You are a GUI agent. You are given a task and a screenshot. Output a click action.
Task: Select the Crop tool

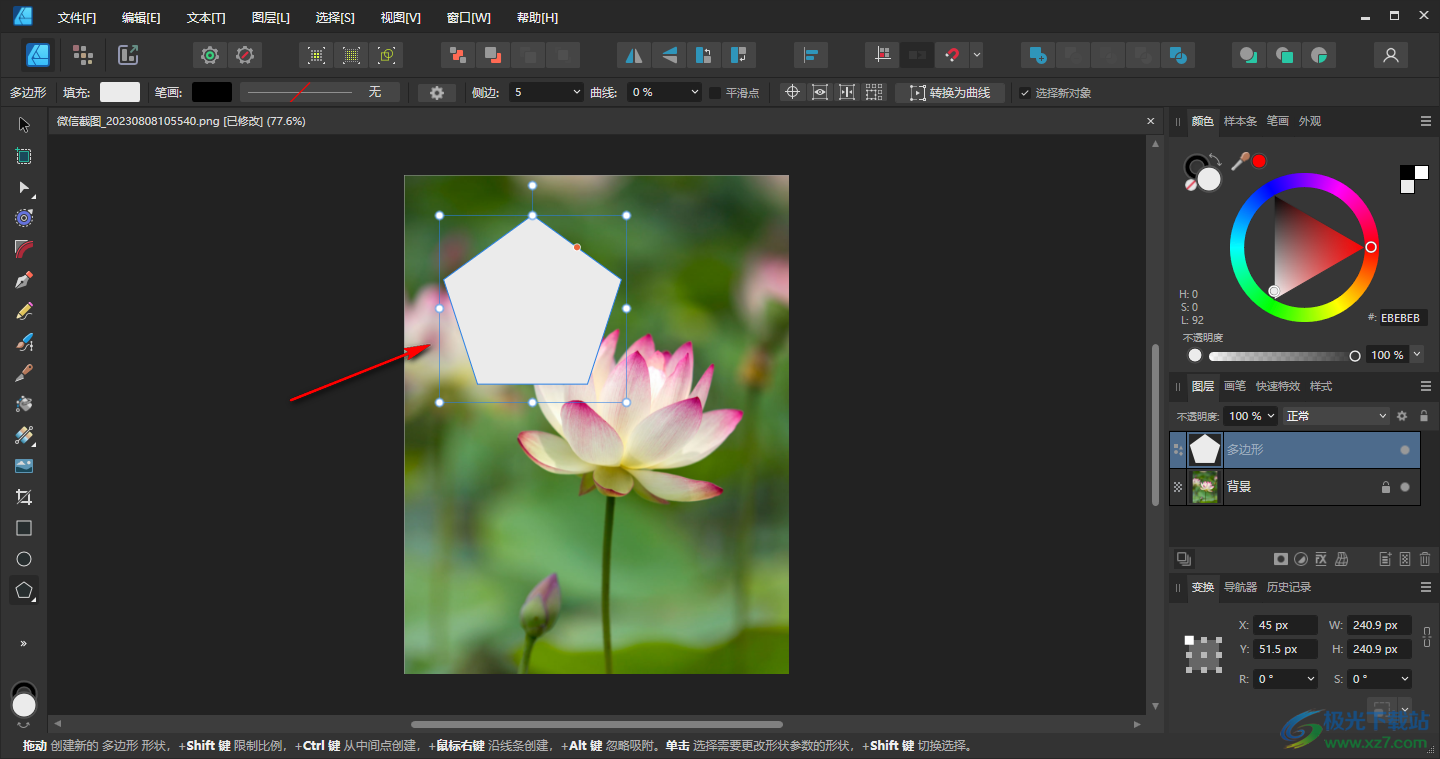pyautogui.click(x=24, y=497)
